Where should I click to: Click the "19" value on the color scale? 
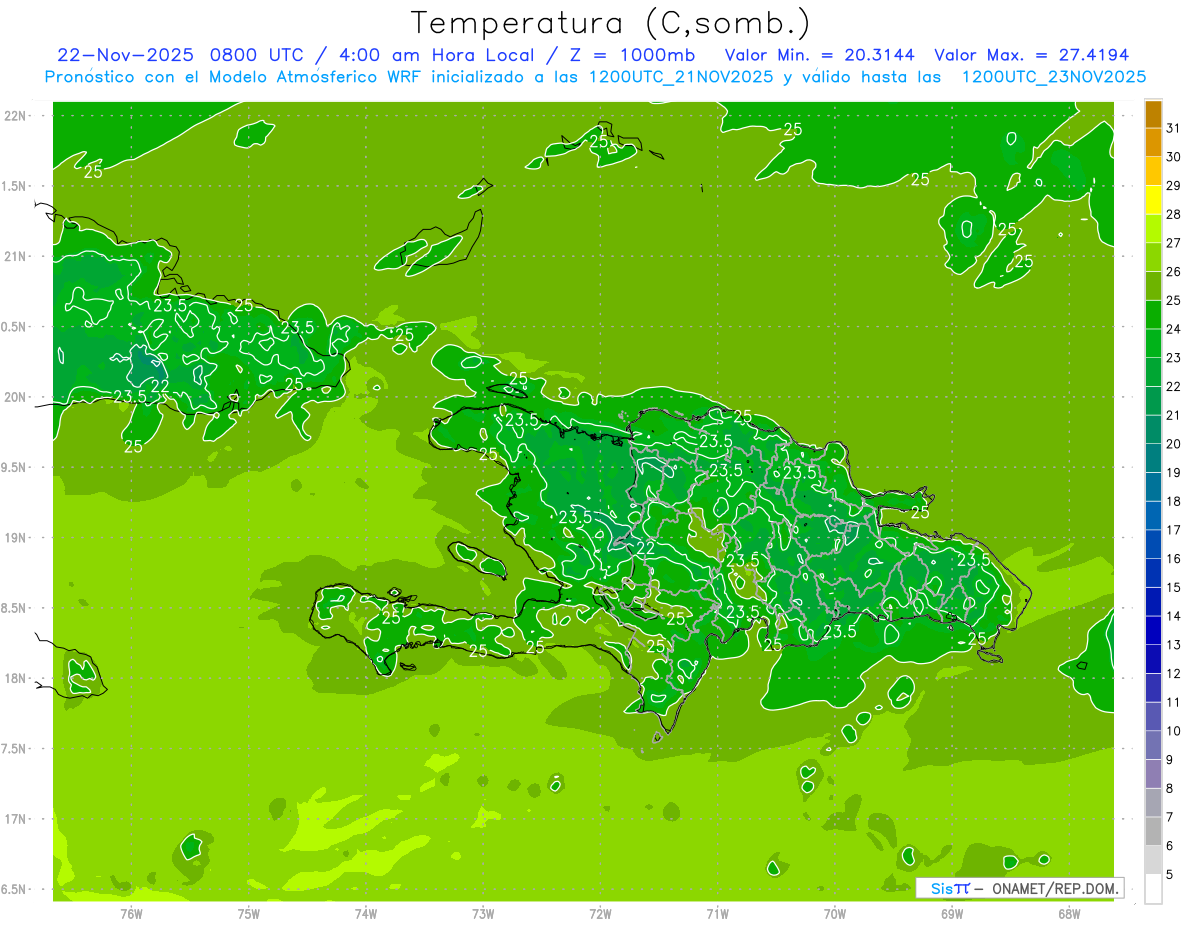1174,472
